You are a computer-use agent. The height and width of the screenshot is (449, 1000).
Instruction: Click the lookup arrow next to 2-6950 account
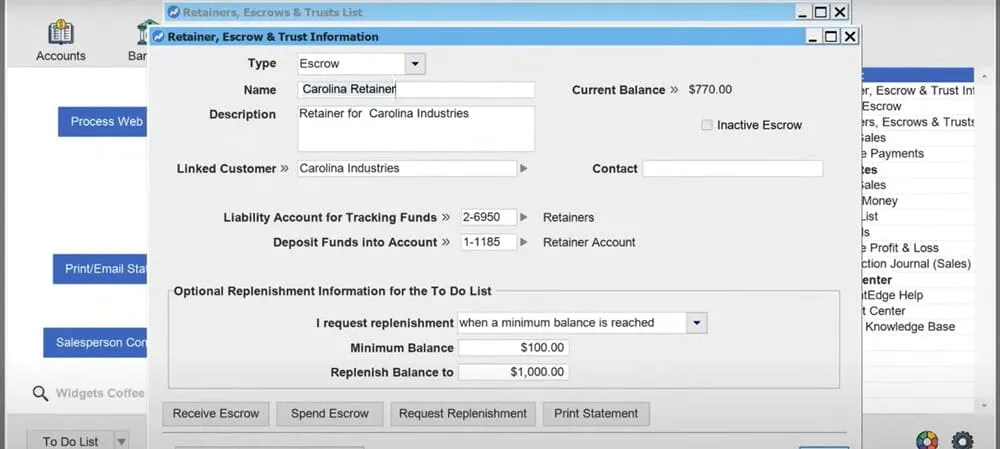coord(524,217)
